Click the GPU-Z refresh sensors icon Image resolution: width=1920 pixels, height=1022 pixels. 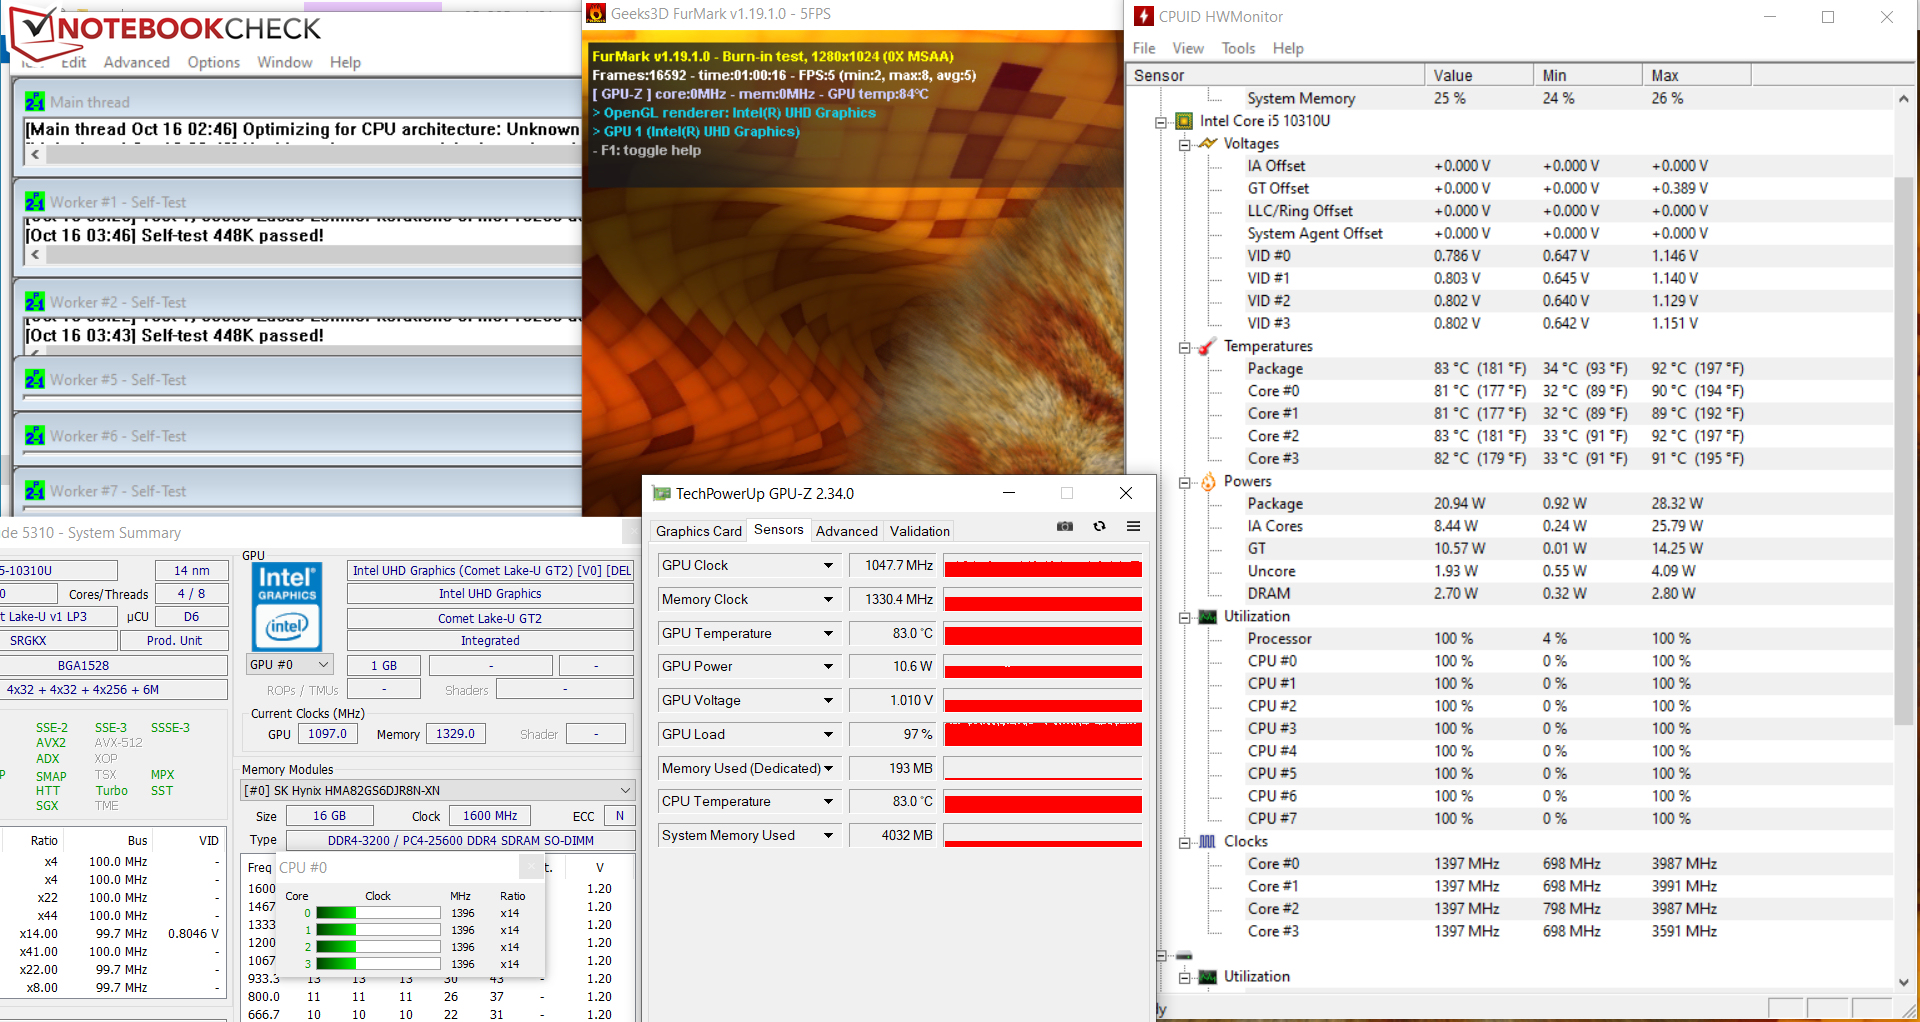(1099, 526)
